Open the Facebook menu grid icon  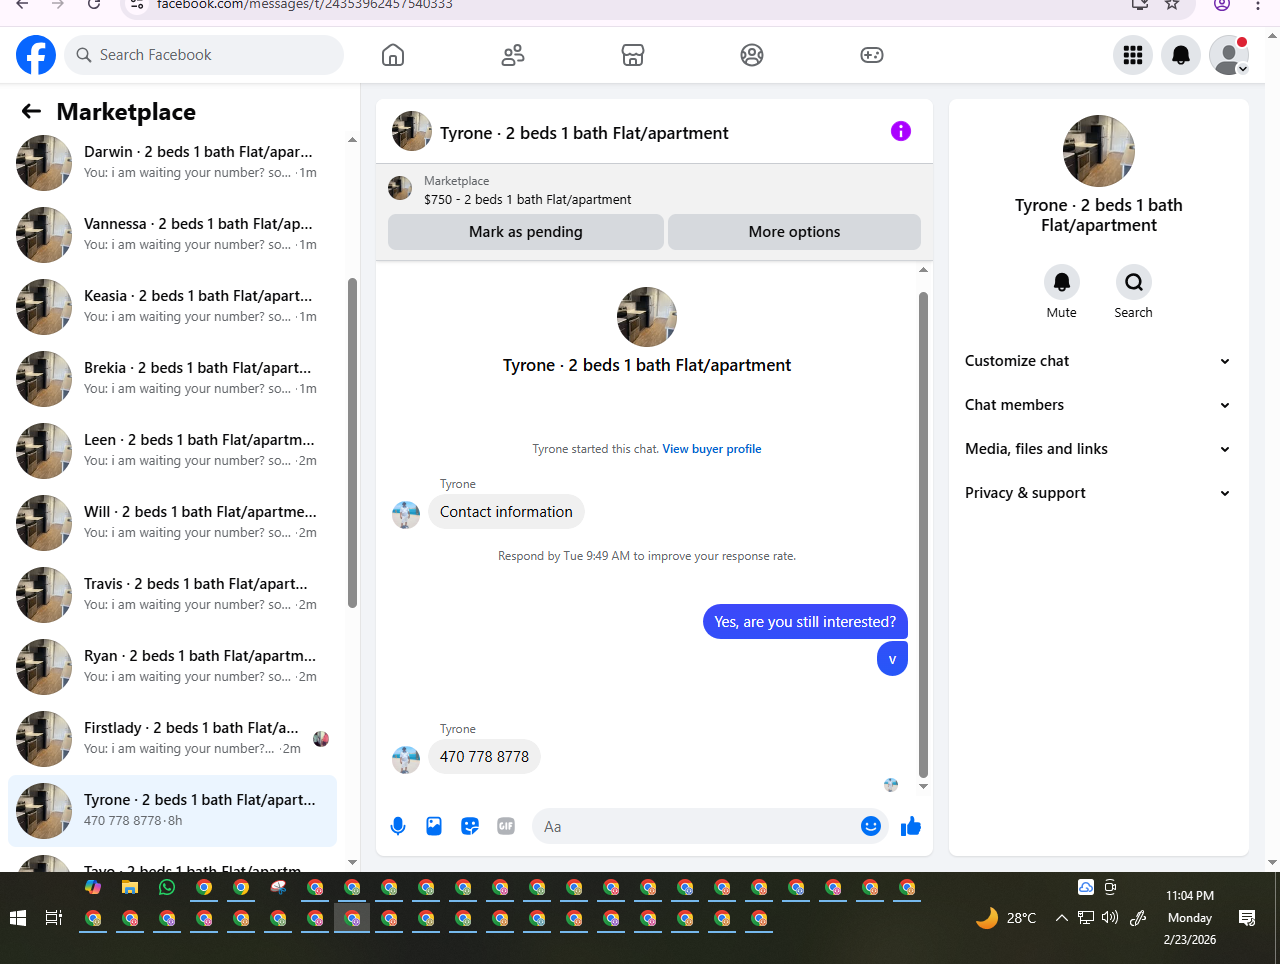(x=1133, y=55)
